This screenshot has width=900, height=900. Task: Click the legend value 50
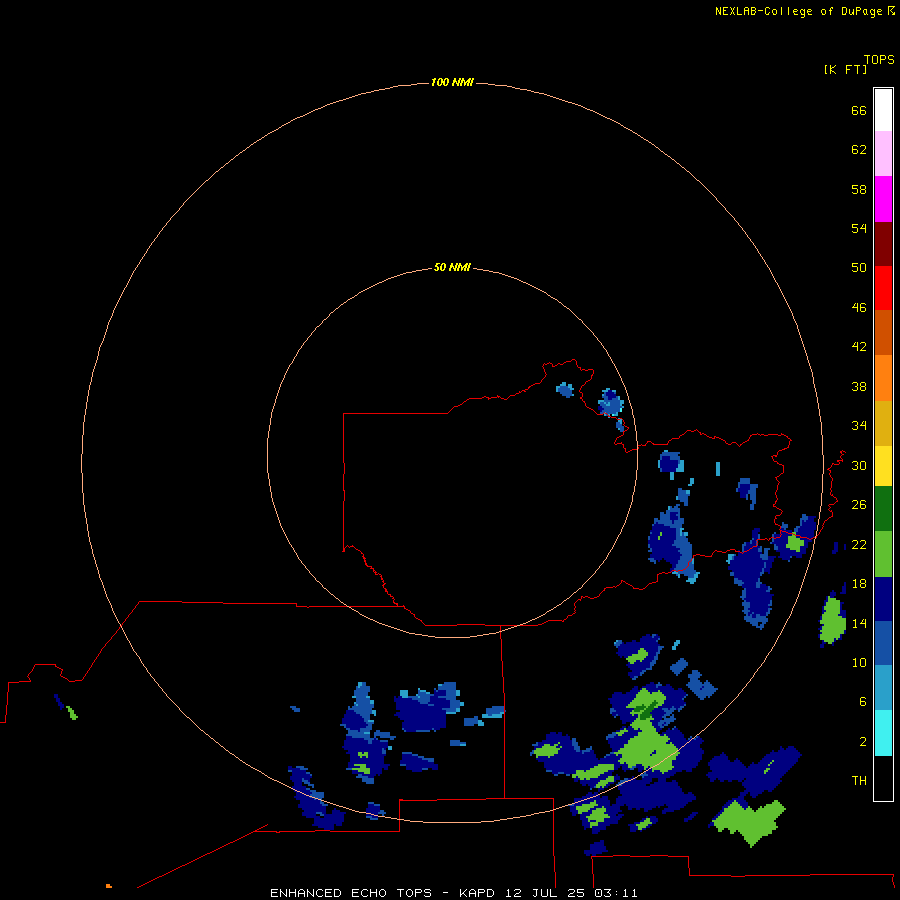859,267
